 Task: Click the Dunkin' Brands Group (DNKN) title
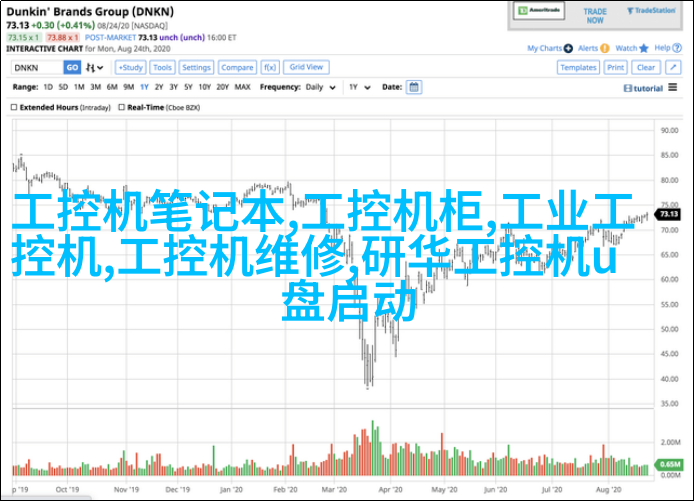[90, 12]
